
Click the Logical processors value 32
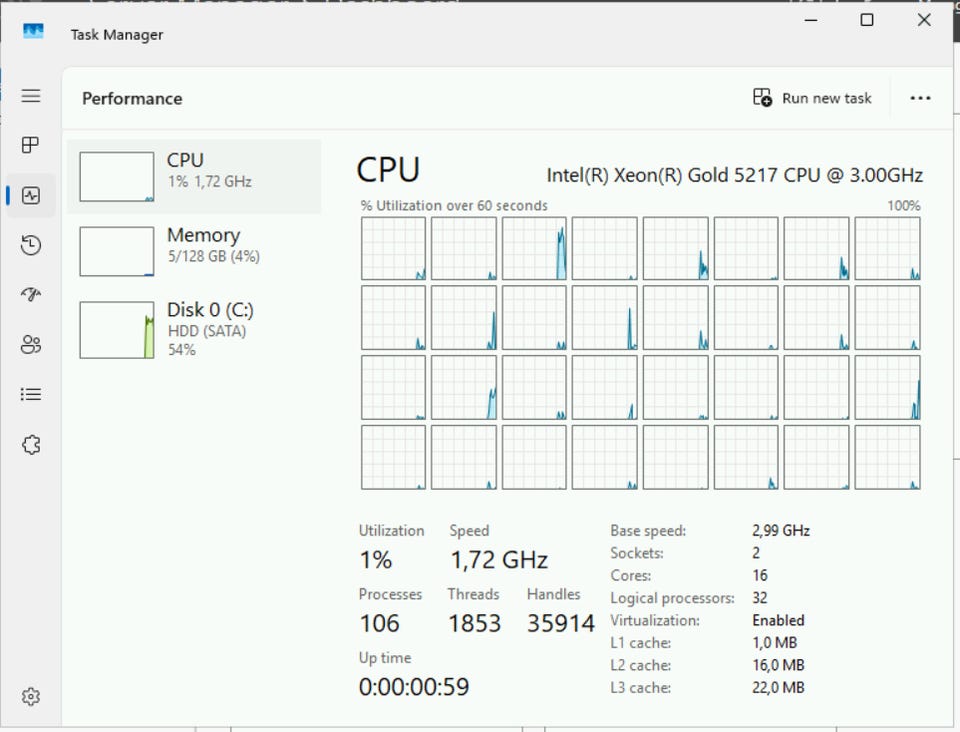point(760,598)
